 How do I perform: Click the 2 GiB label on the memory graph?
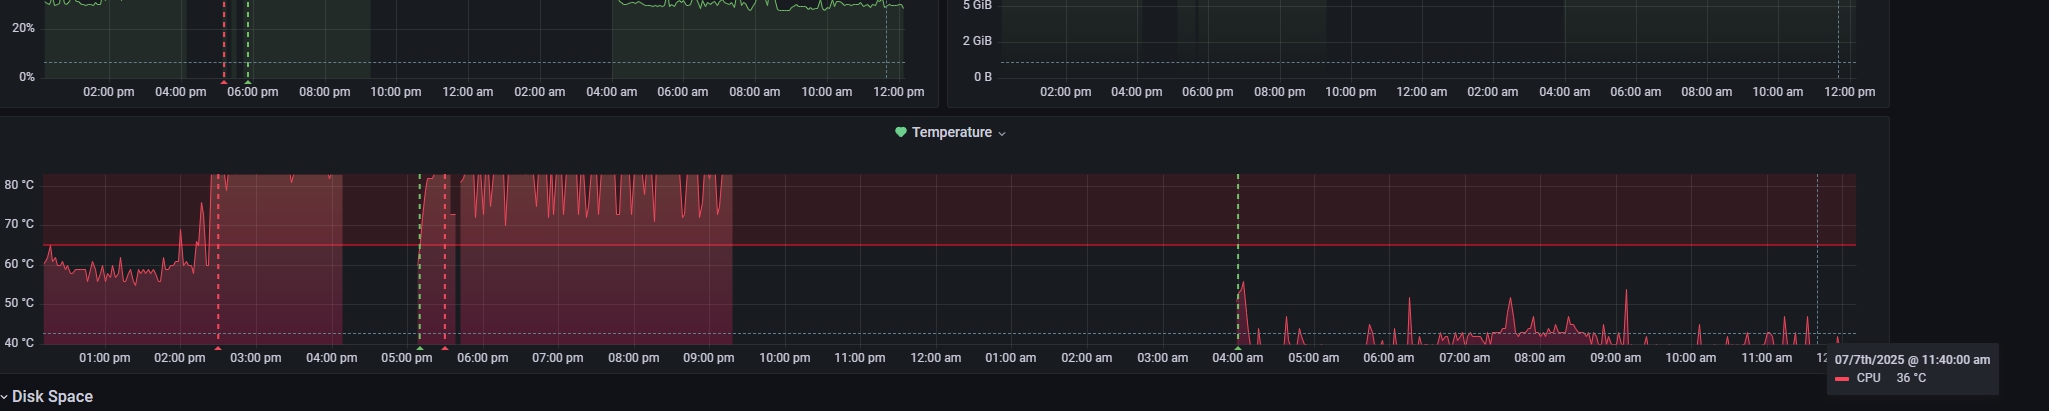(x=977, y=41)
